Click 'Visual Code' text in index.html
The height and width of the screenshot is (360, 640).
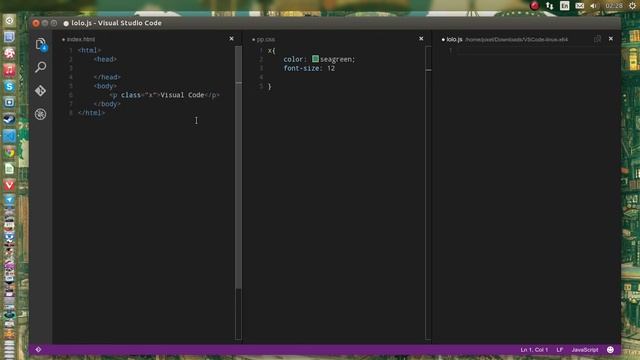point(182,95)
